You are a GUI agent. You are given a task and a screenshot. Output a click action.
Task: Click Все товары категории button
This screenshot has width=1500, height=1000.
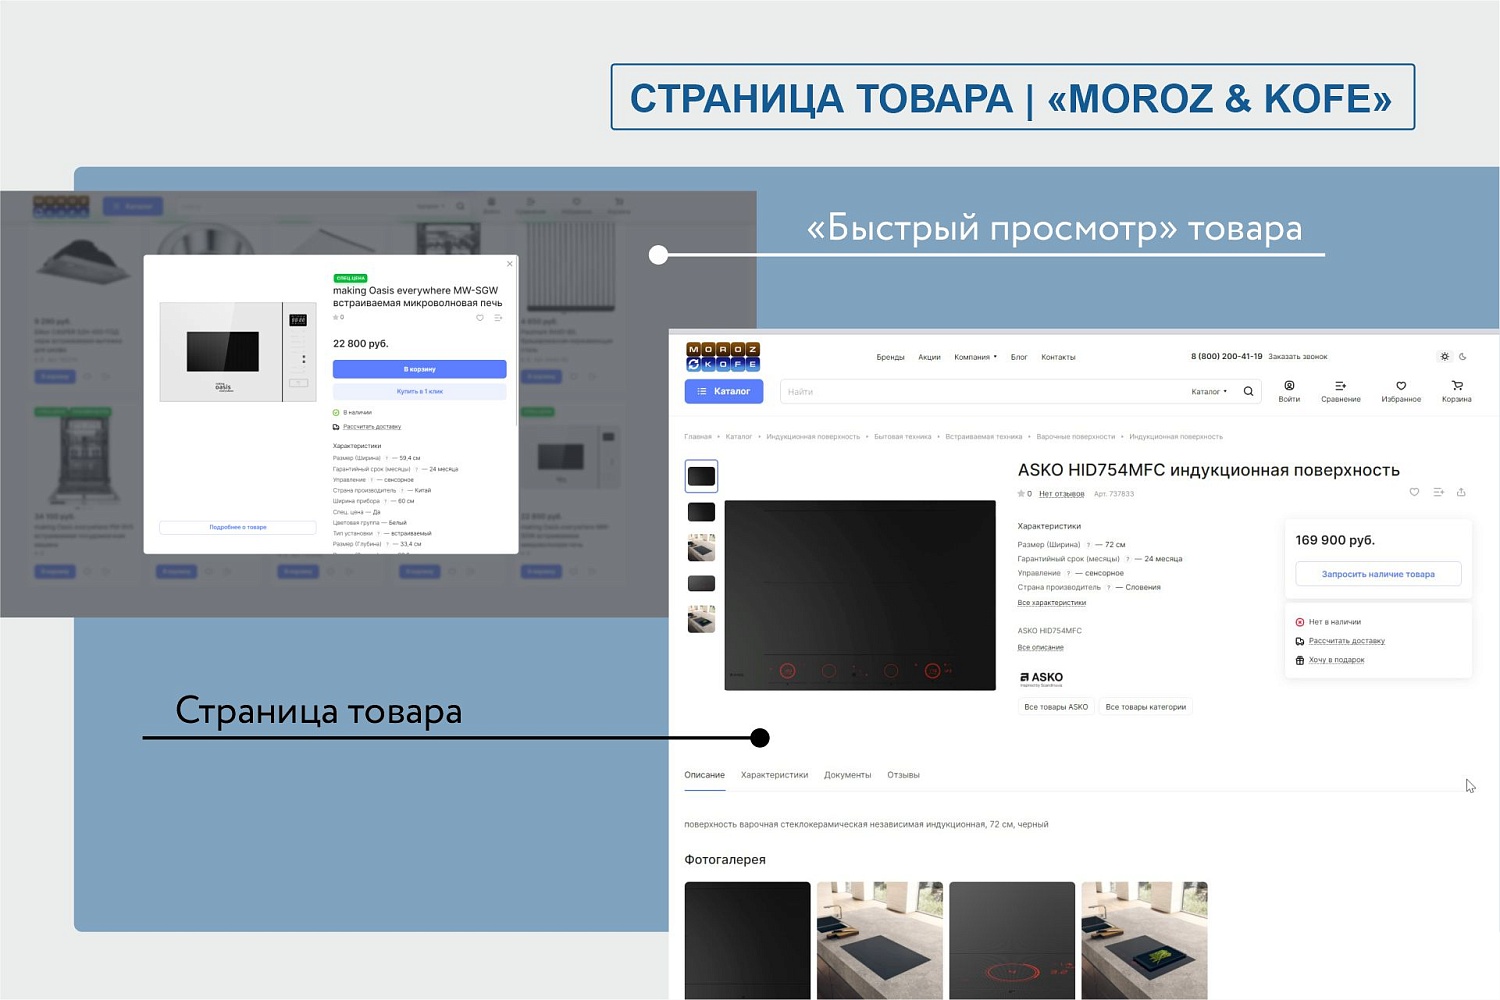click(x=1146, y=707)
